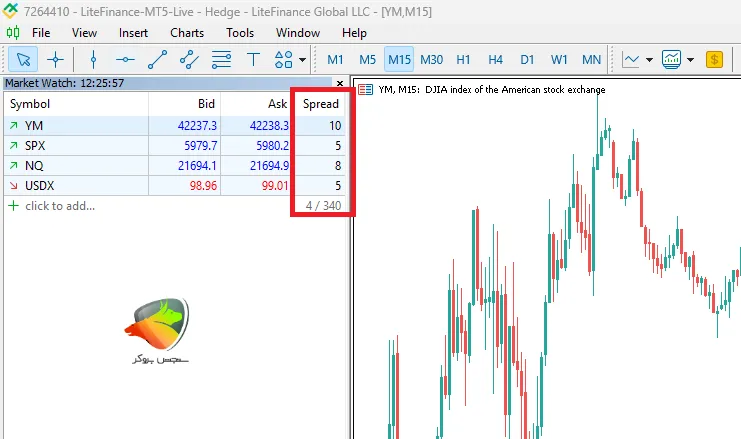Switch chart to M1 timeframe

coord(335,60)
